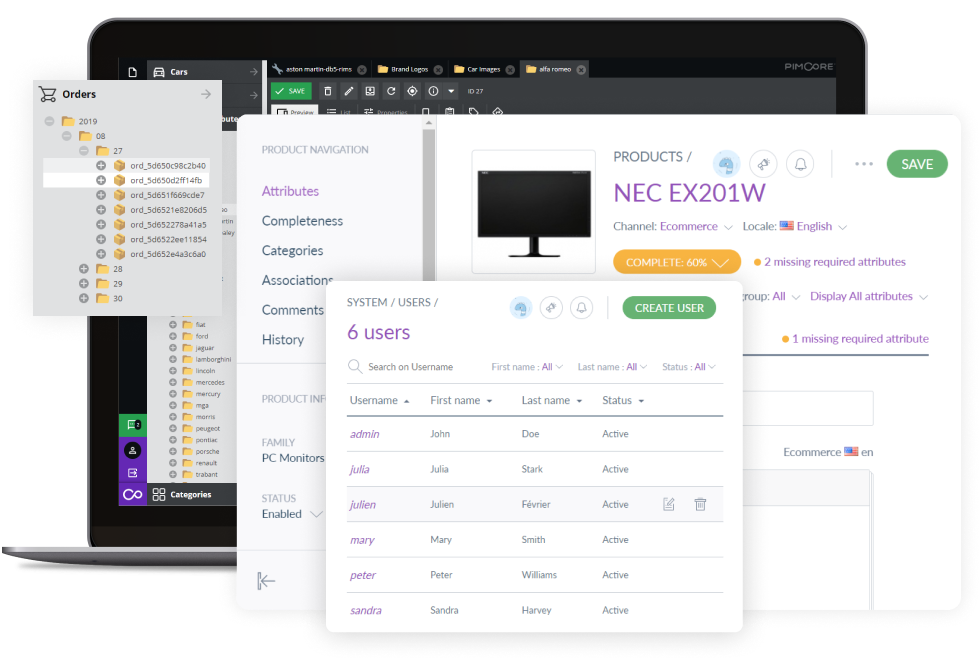The image size is (980, 660).
Task: Click the green SAVE button in Products header
Action: (x=917, y=164)
